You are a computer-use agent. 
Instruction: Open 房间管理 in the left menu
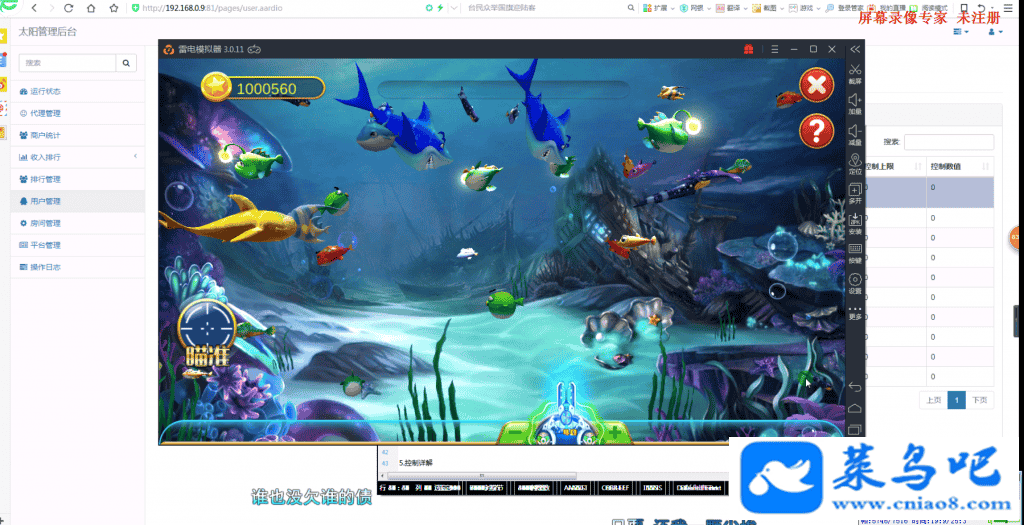pyautogui.click(x=45, y=223)
